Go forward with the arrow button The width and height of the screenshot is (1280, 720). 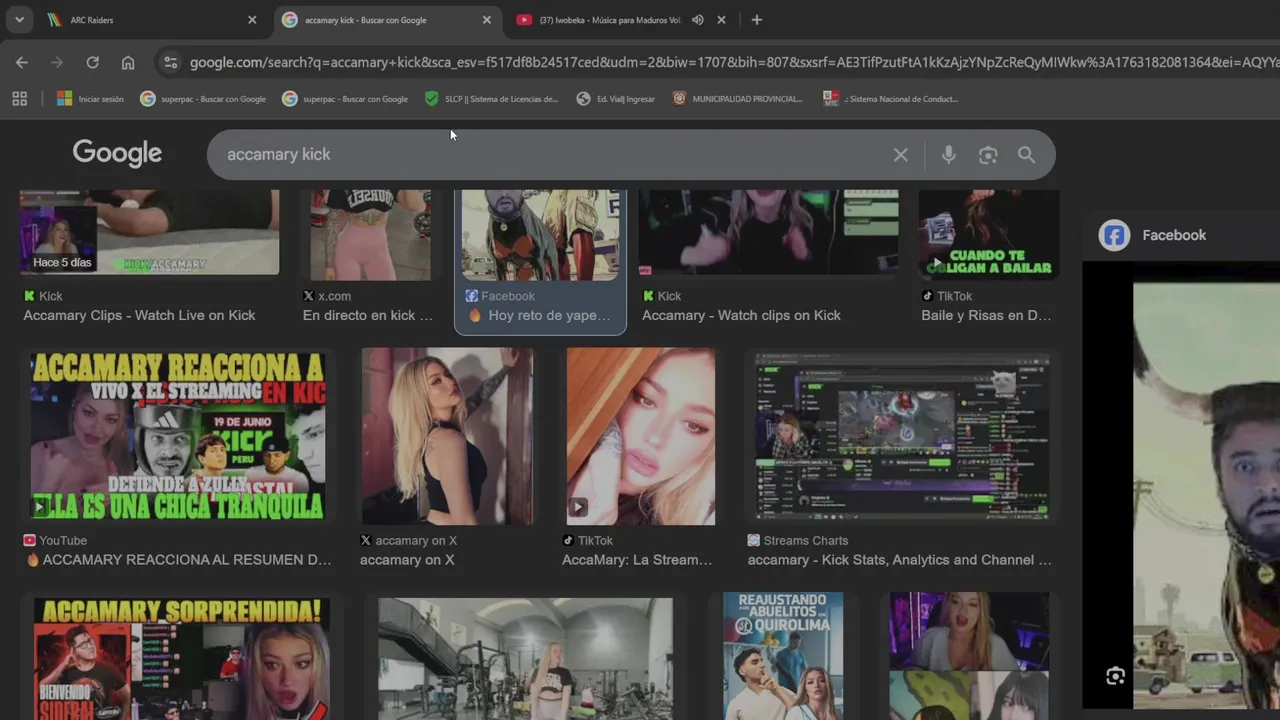(x=57, y=62)
